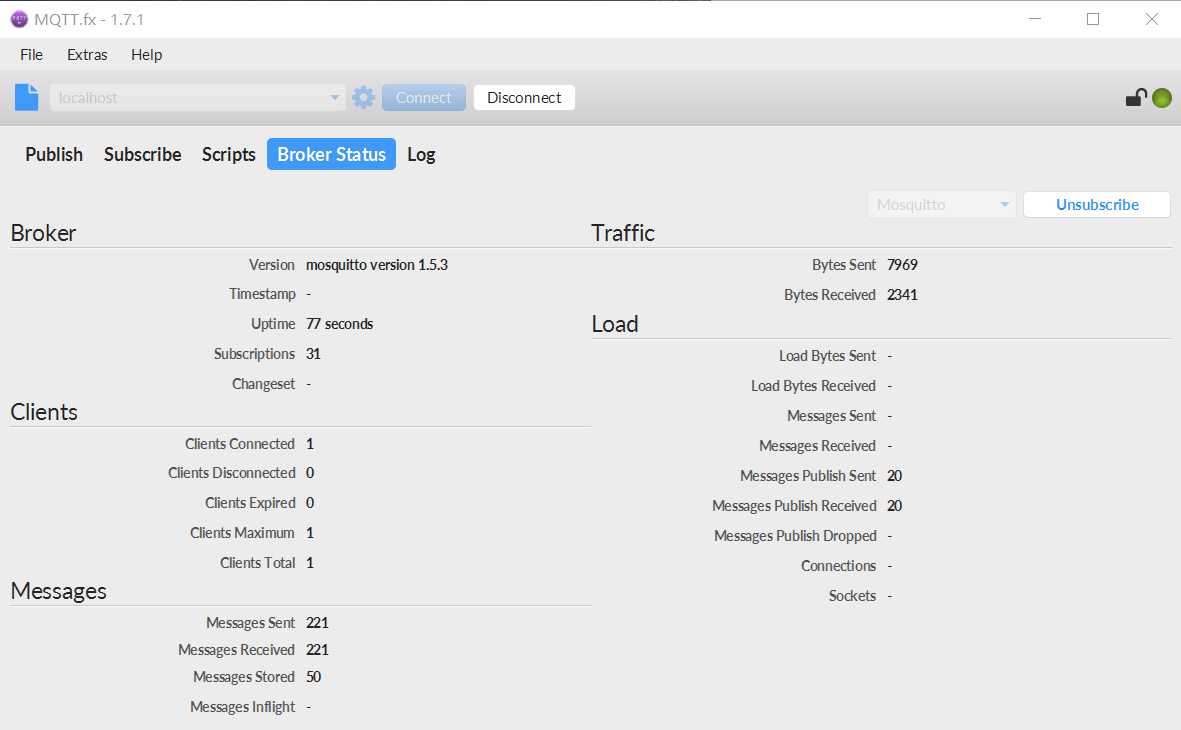Viewport: 1181px width, 730px height.
Task: Click the 'Clients Total' label
Action: pyautogui.click(x=258, y=564)
